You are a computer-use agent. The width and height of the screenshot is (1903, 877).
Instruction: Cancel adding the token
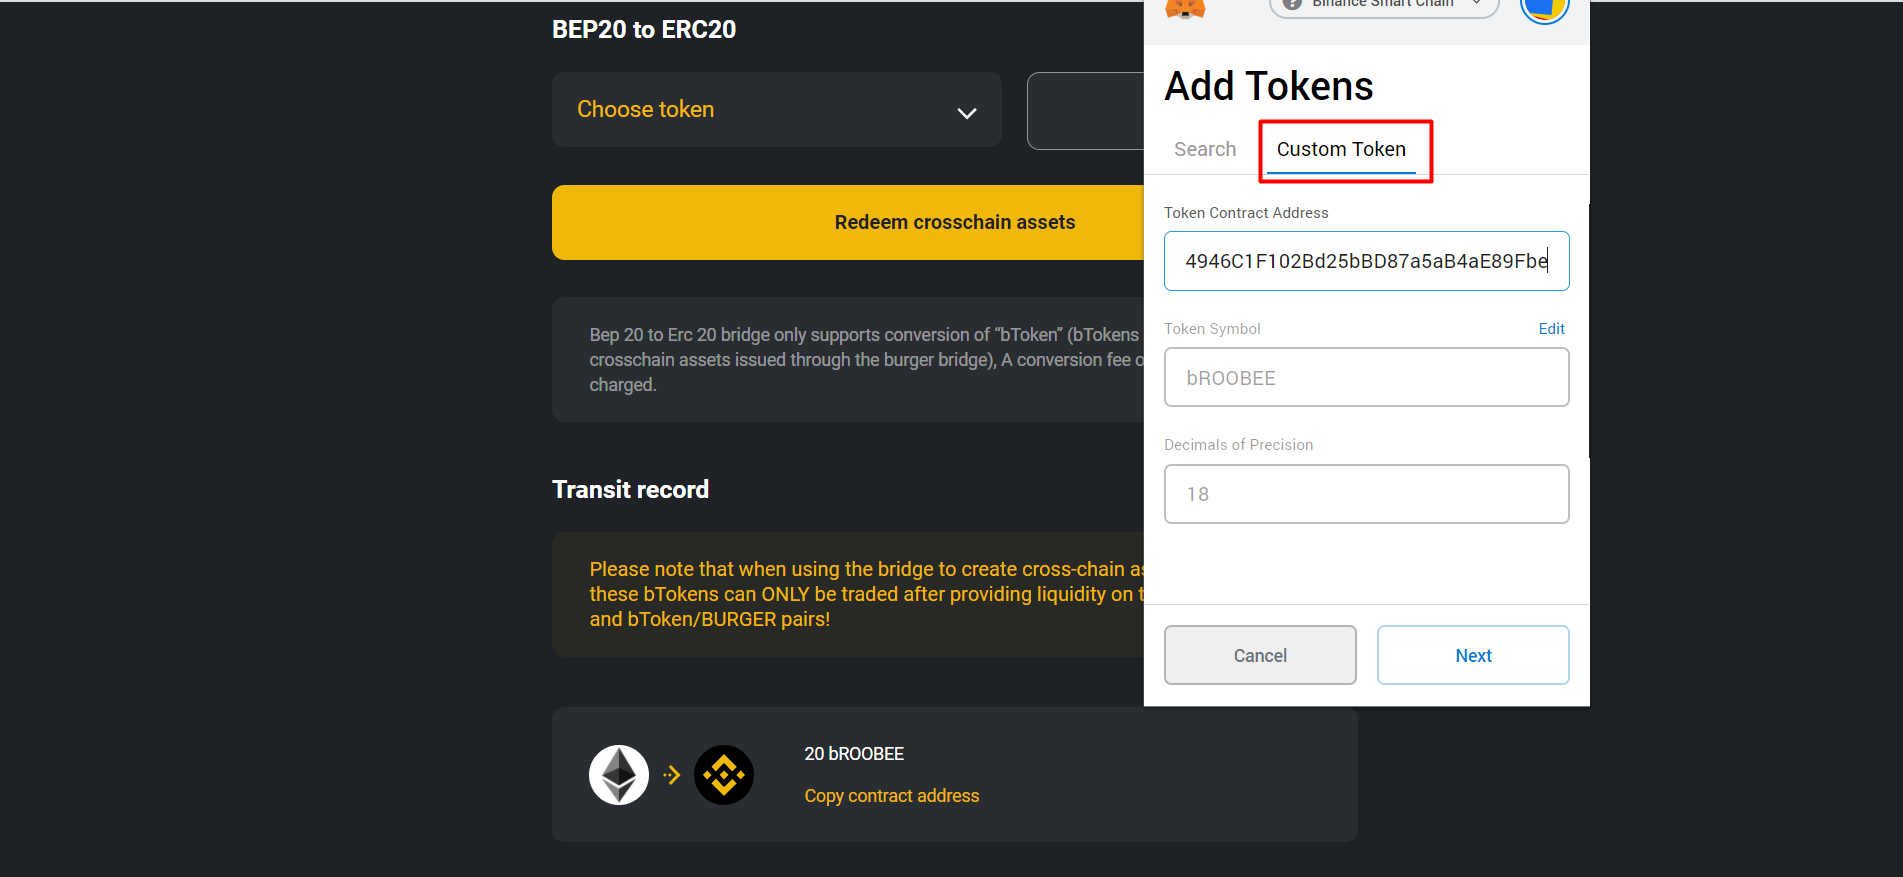click(x=1260, y=655)
